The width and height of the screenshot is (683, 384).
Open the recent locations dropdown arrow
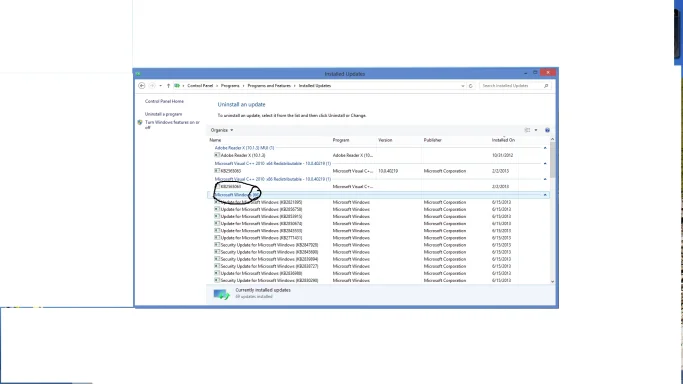pyautogui.click(x=161, y=86)
